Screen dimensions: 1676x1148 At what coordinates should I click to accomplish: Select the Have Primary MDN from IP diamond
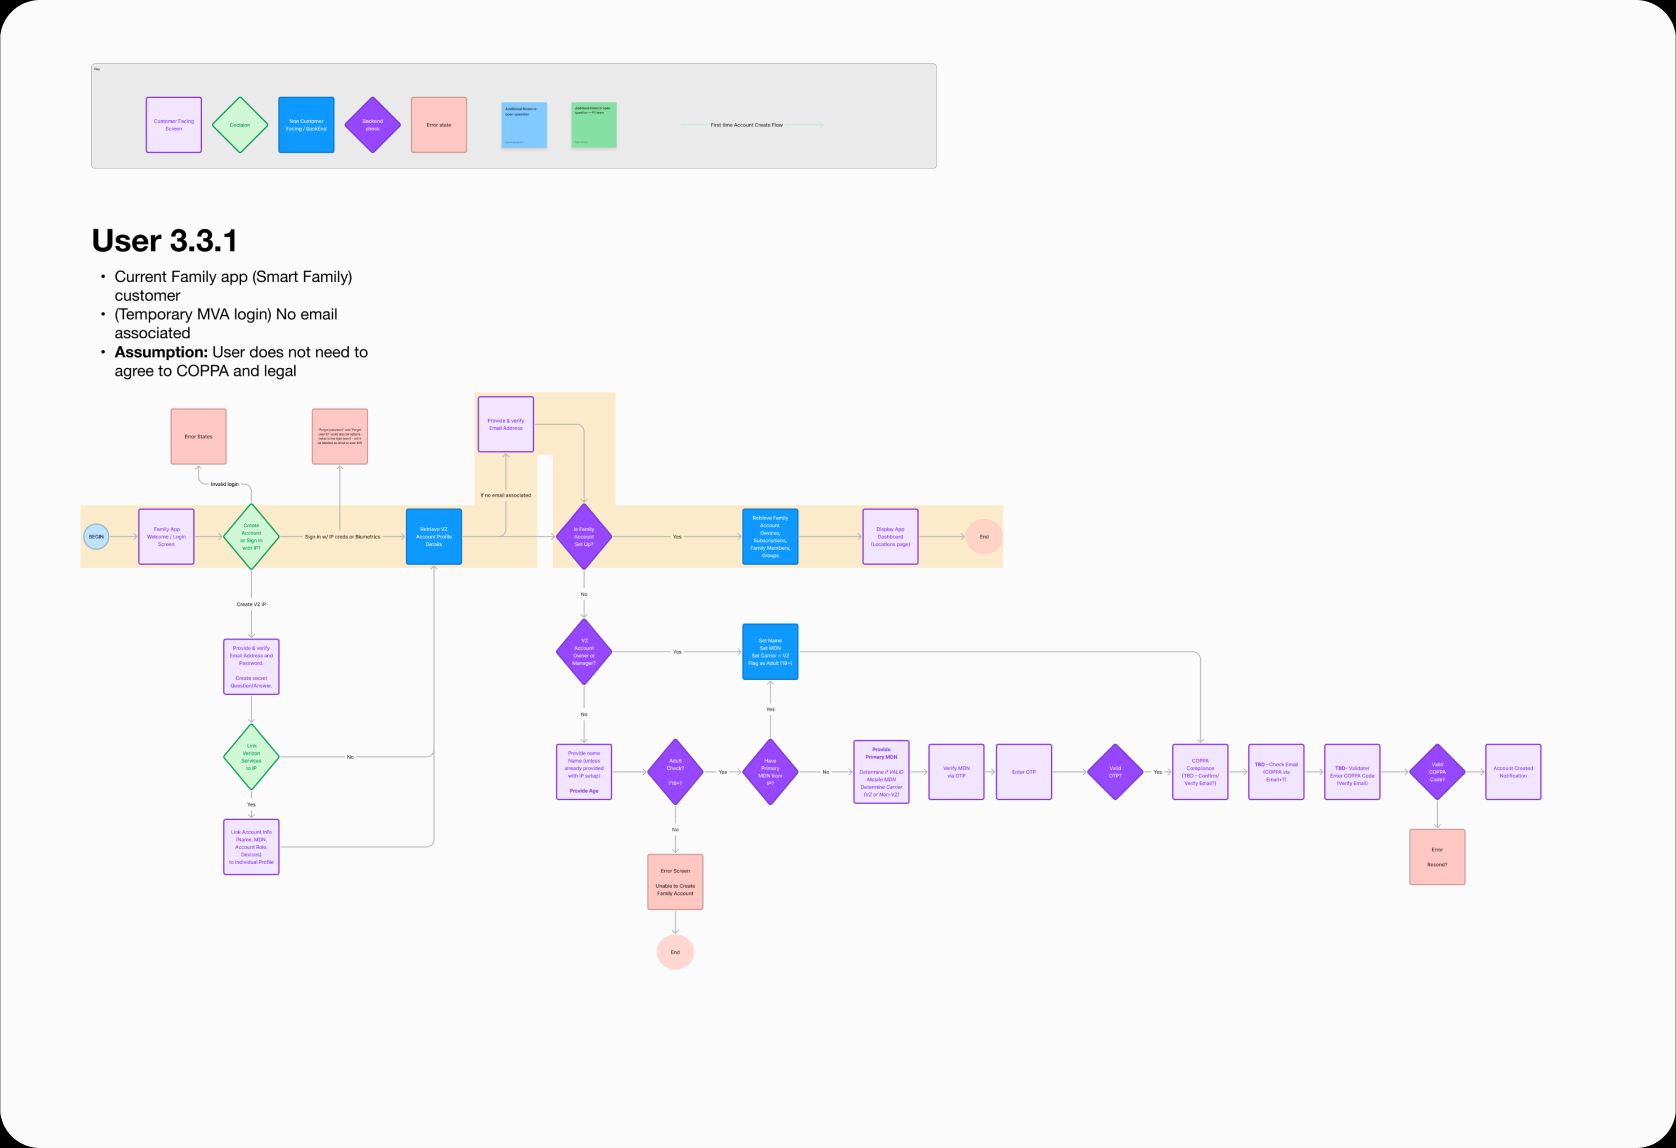point(770,772)
